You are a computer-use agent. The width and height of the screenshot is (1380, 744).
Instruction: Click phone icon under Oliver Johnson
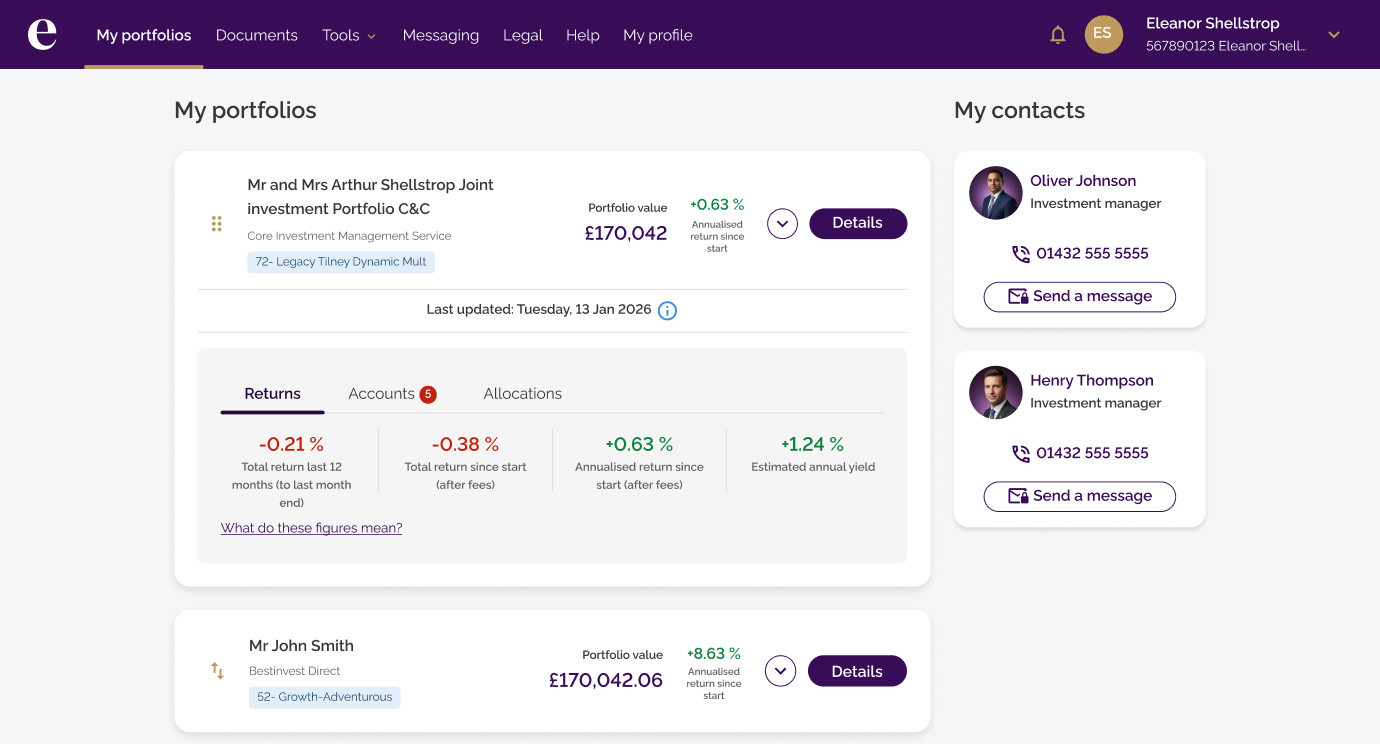tap(1021, 254)
